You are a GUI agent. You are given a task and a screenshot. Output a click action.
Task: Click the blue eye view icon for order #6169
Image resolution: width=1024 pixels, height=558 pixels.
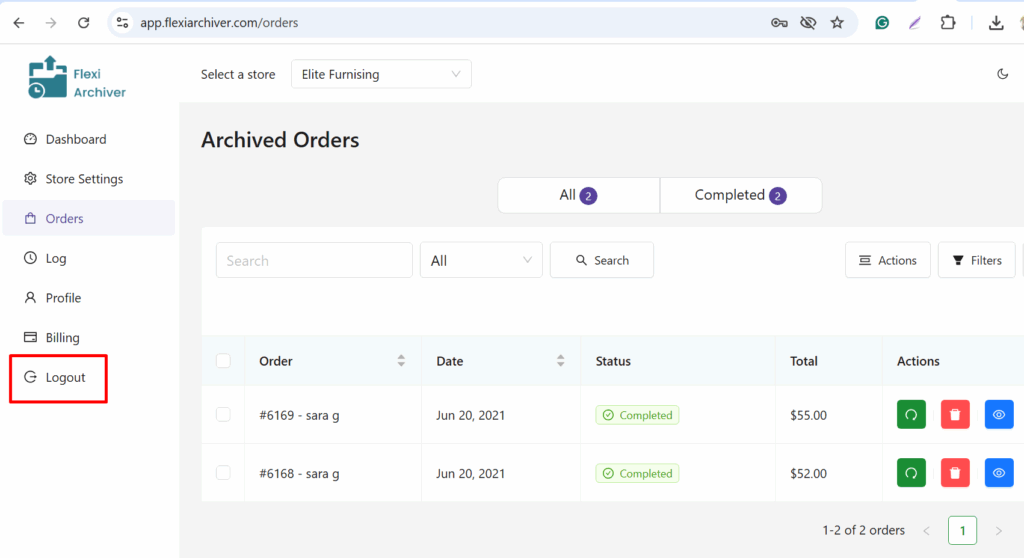[x=999, y=415]
